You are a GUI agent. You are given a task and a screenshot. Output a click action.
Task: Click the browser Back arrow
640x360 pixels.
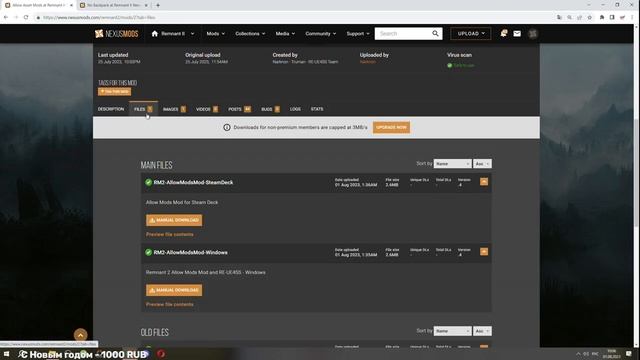(6, 18)
